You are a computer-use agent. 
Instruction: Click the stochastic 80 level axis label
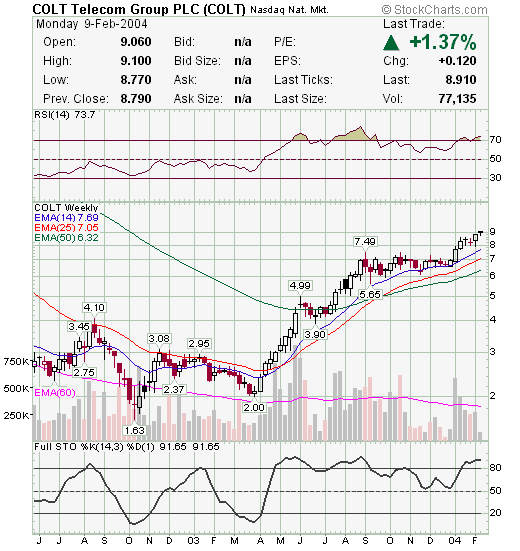coord(495,468)
